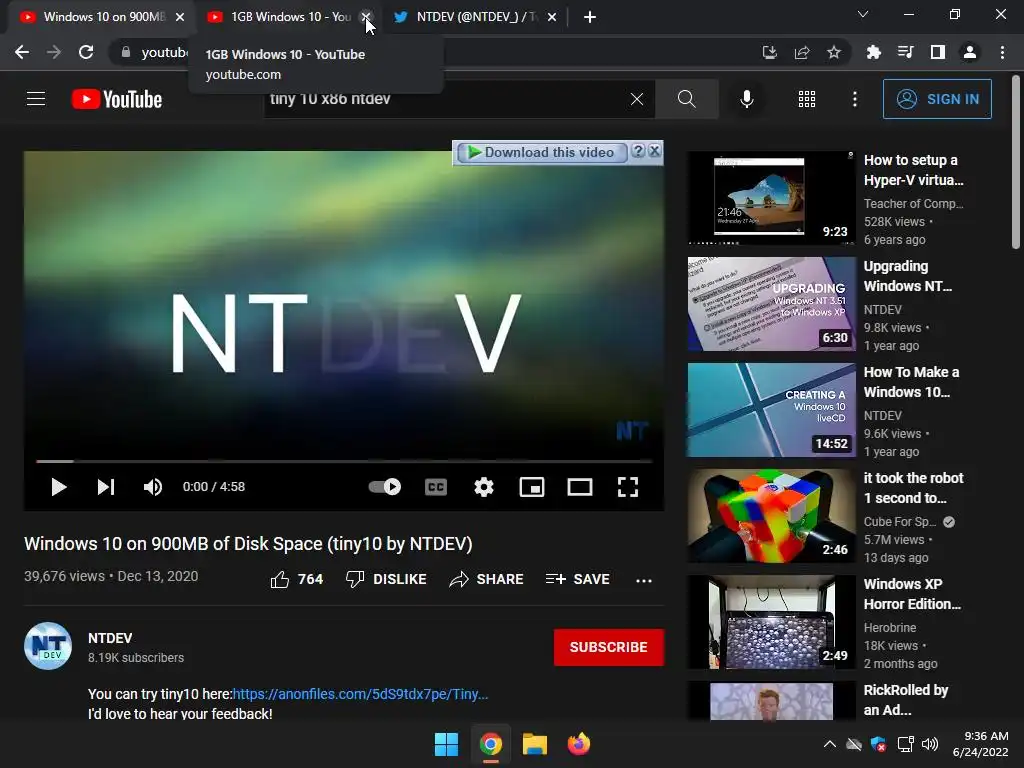Click Download this video button
This screenshot has width=1024, height=768.
point(541,152)
